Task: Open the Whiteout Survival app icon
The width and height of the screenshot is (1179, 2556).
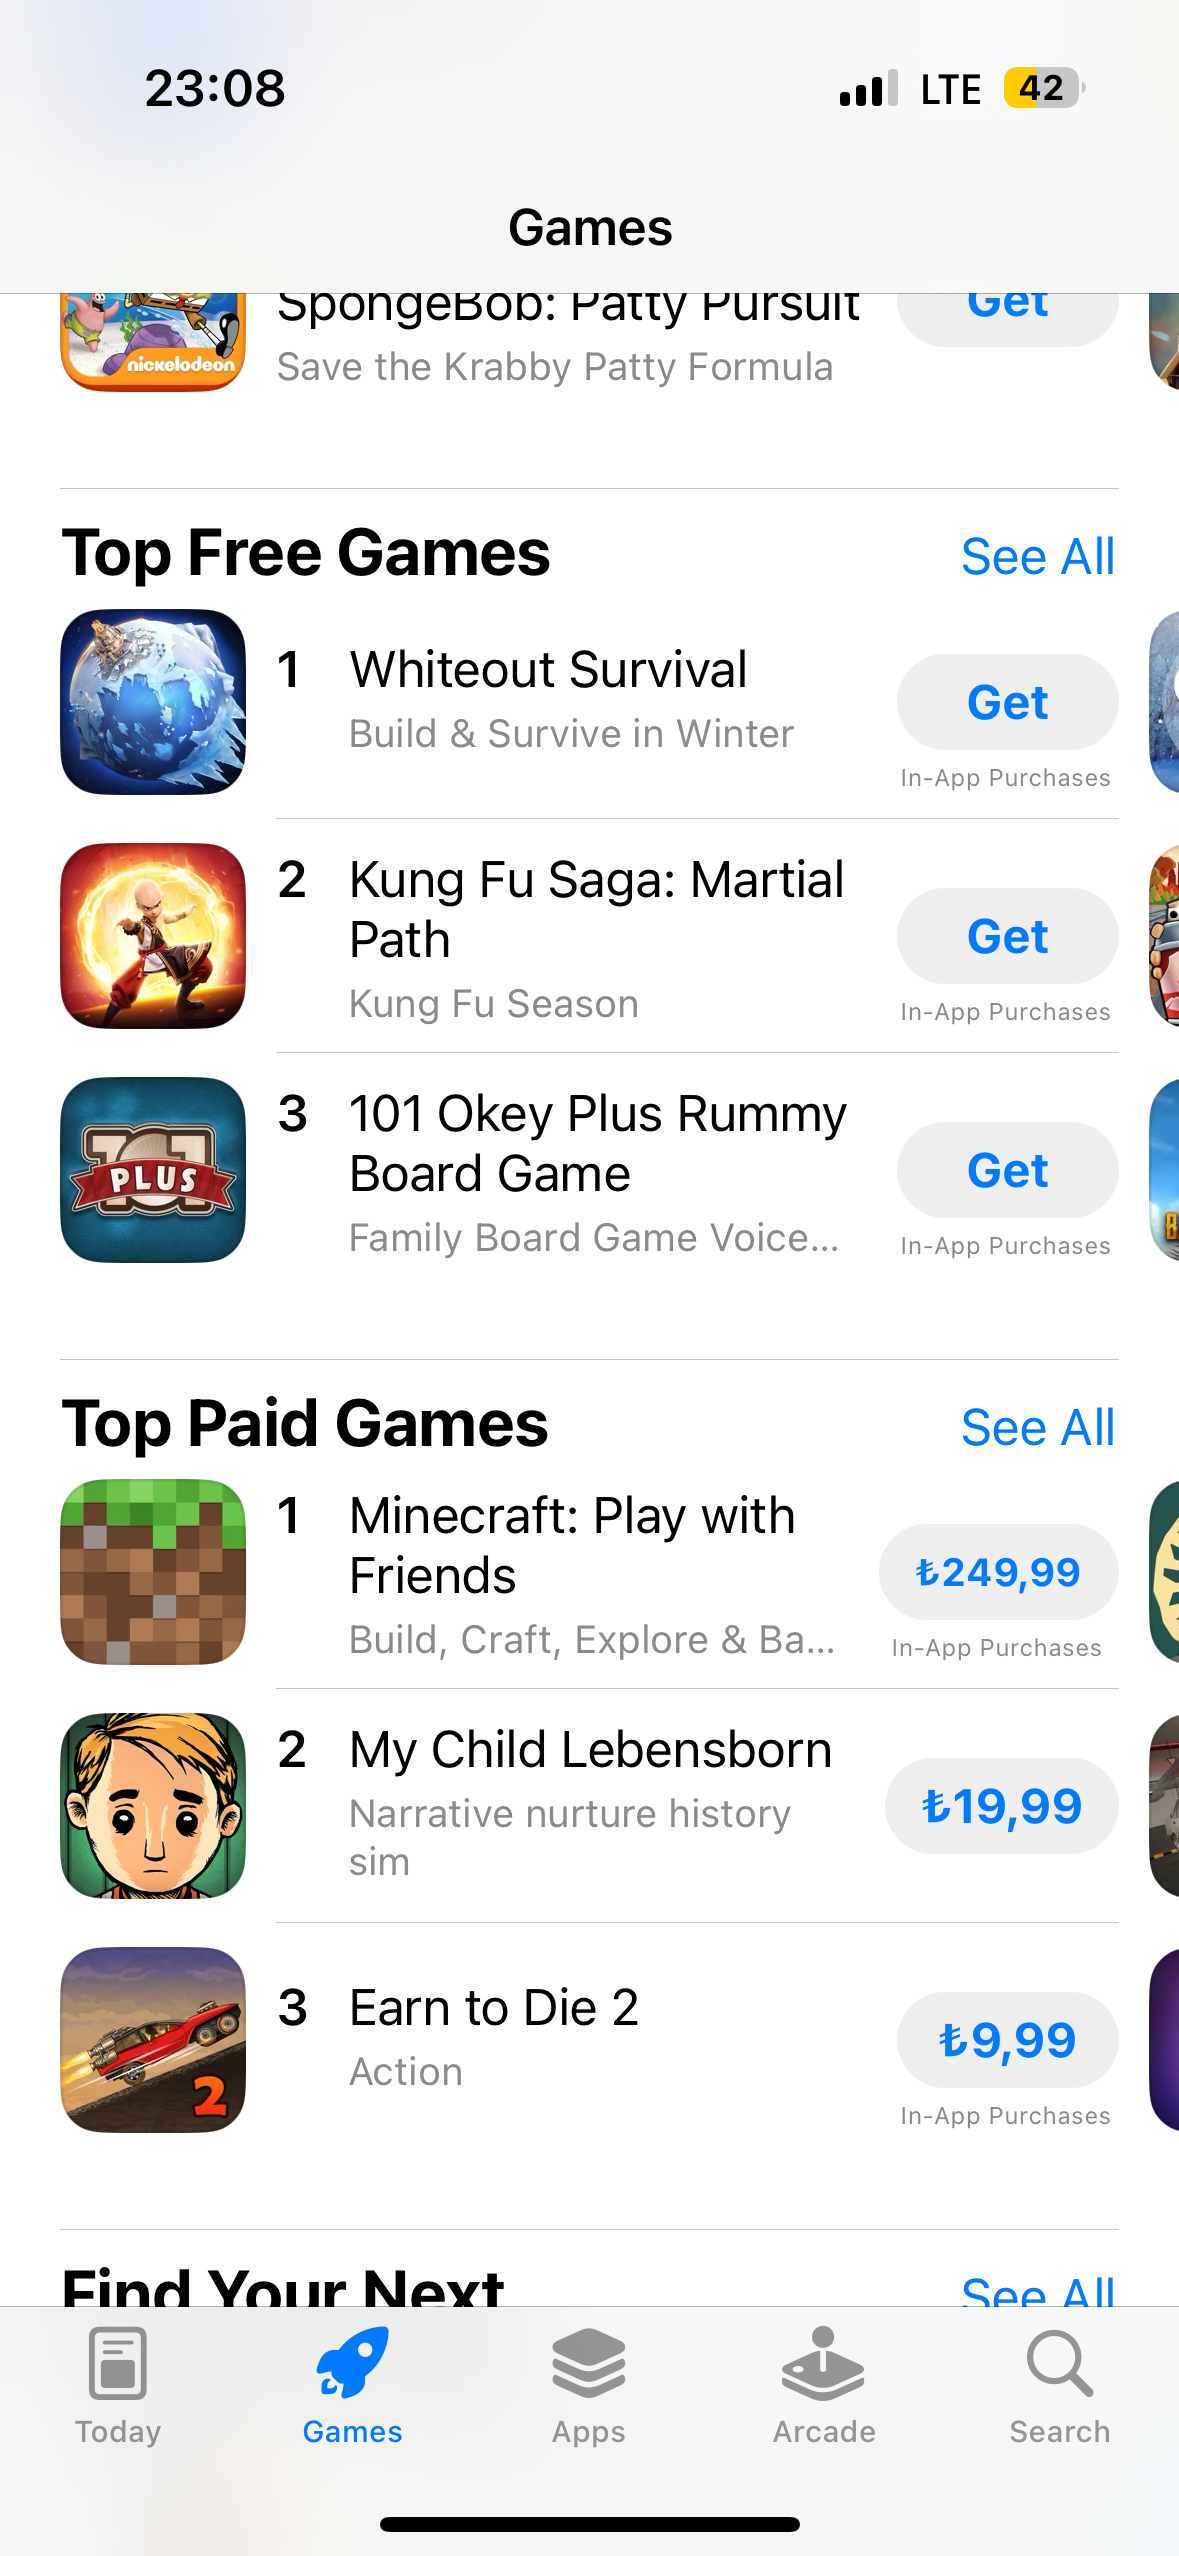Action: pyautogui.click(x=153, y=702)
